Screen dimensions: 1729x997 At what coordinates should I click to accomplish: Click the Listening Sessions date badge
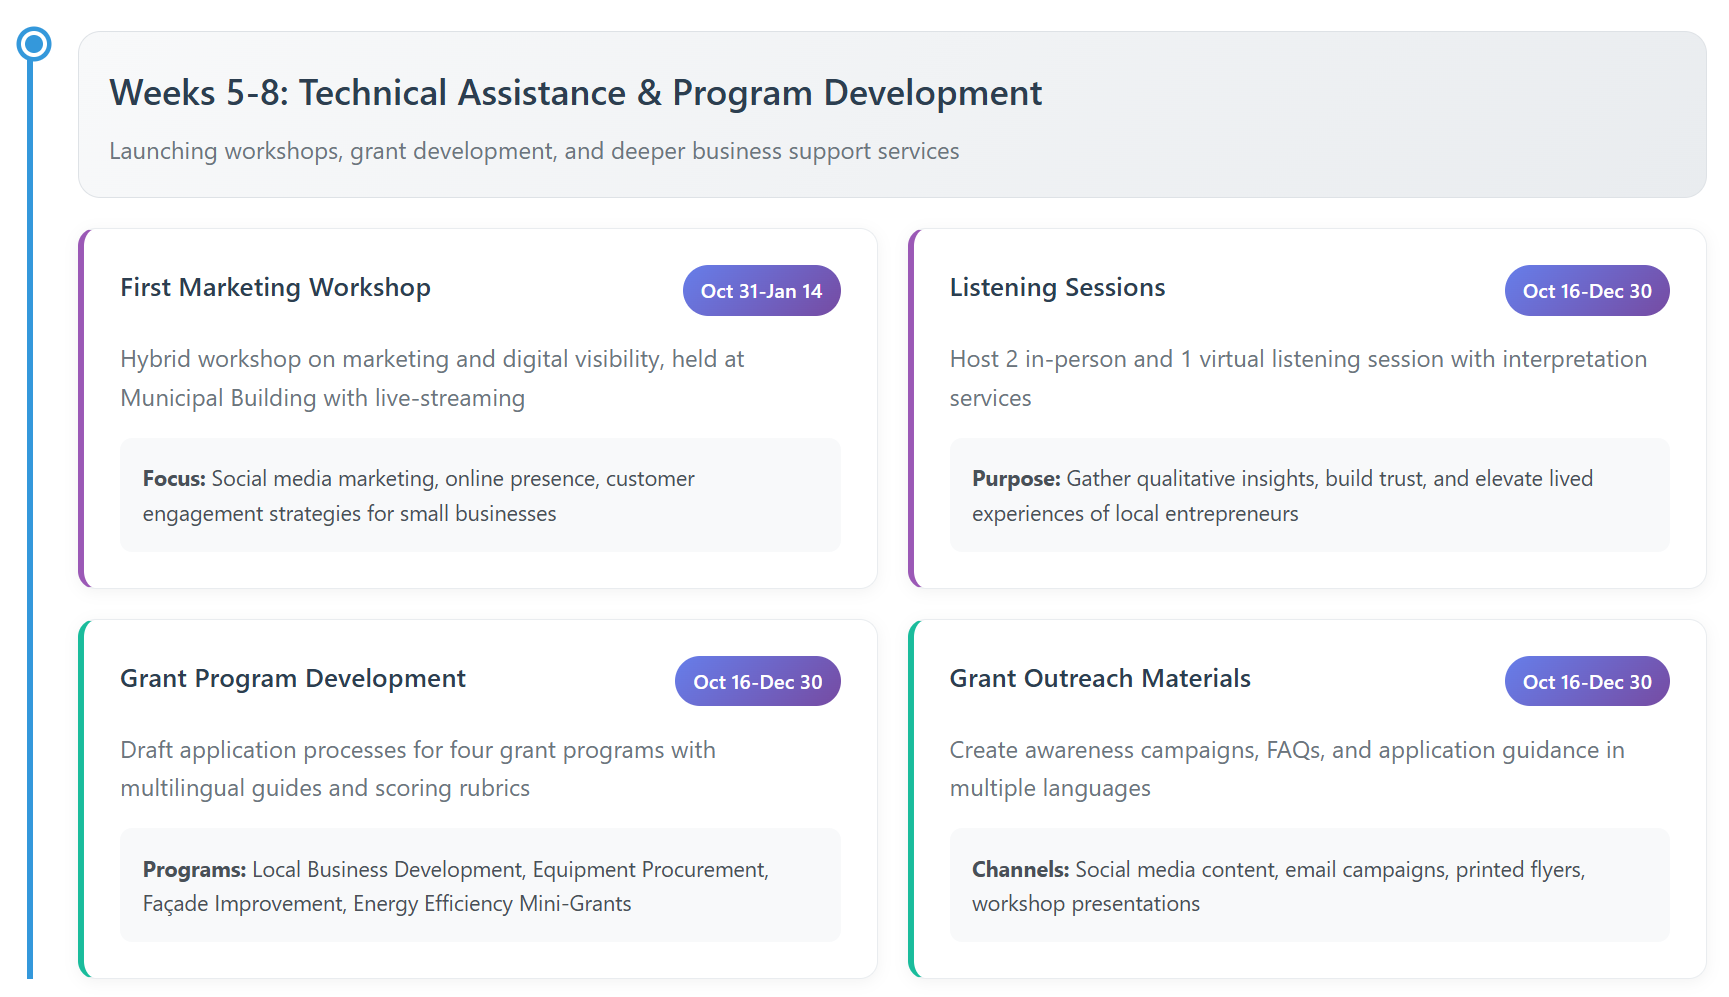[1586, 291]
